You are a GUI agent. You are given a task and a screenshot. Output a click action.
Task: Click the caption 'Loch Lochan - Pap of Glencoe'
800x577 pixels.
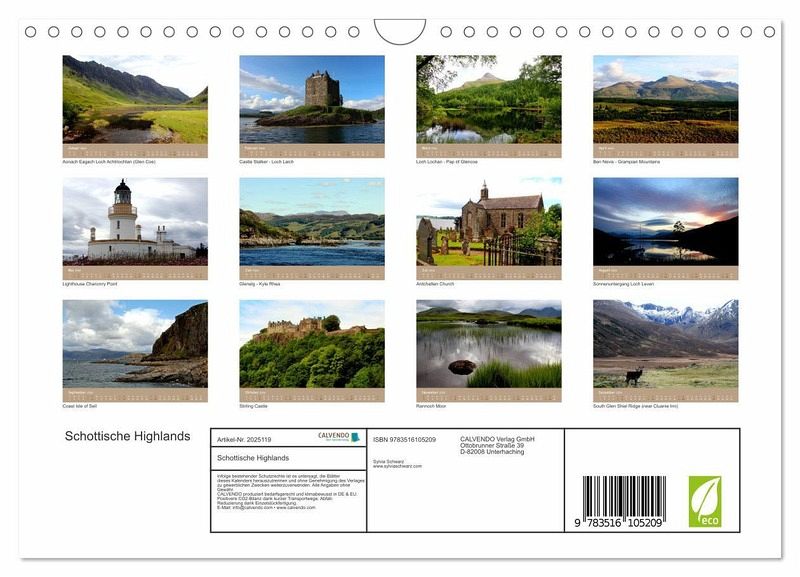click(x=447, y=162)
